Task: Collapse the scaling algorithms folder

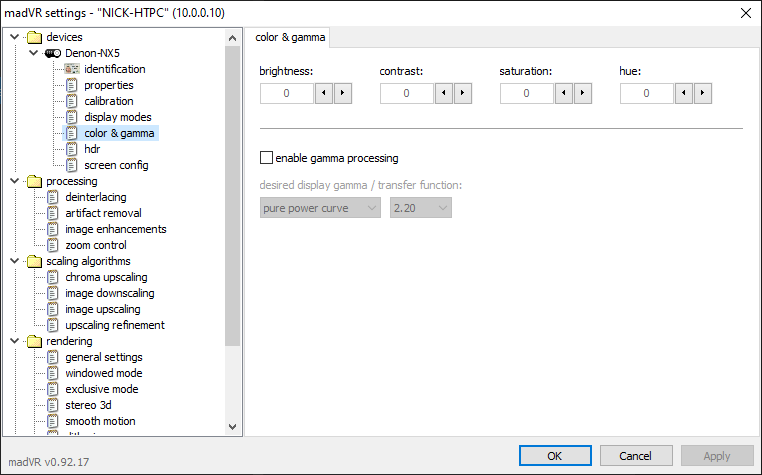Action: tap(13, 261)
